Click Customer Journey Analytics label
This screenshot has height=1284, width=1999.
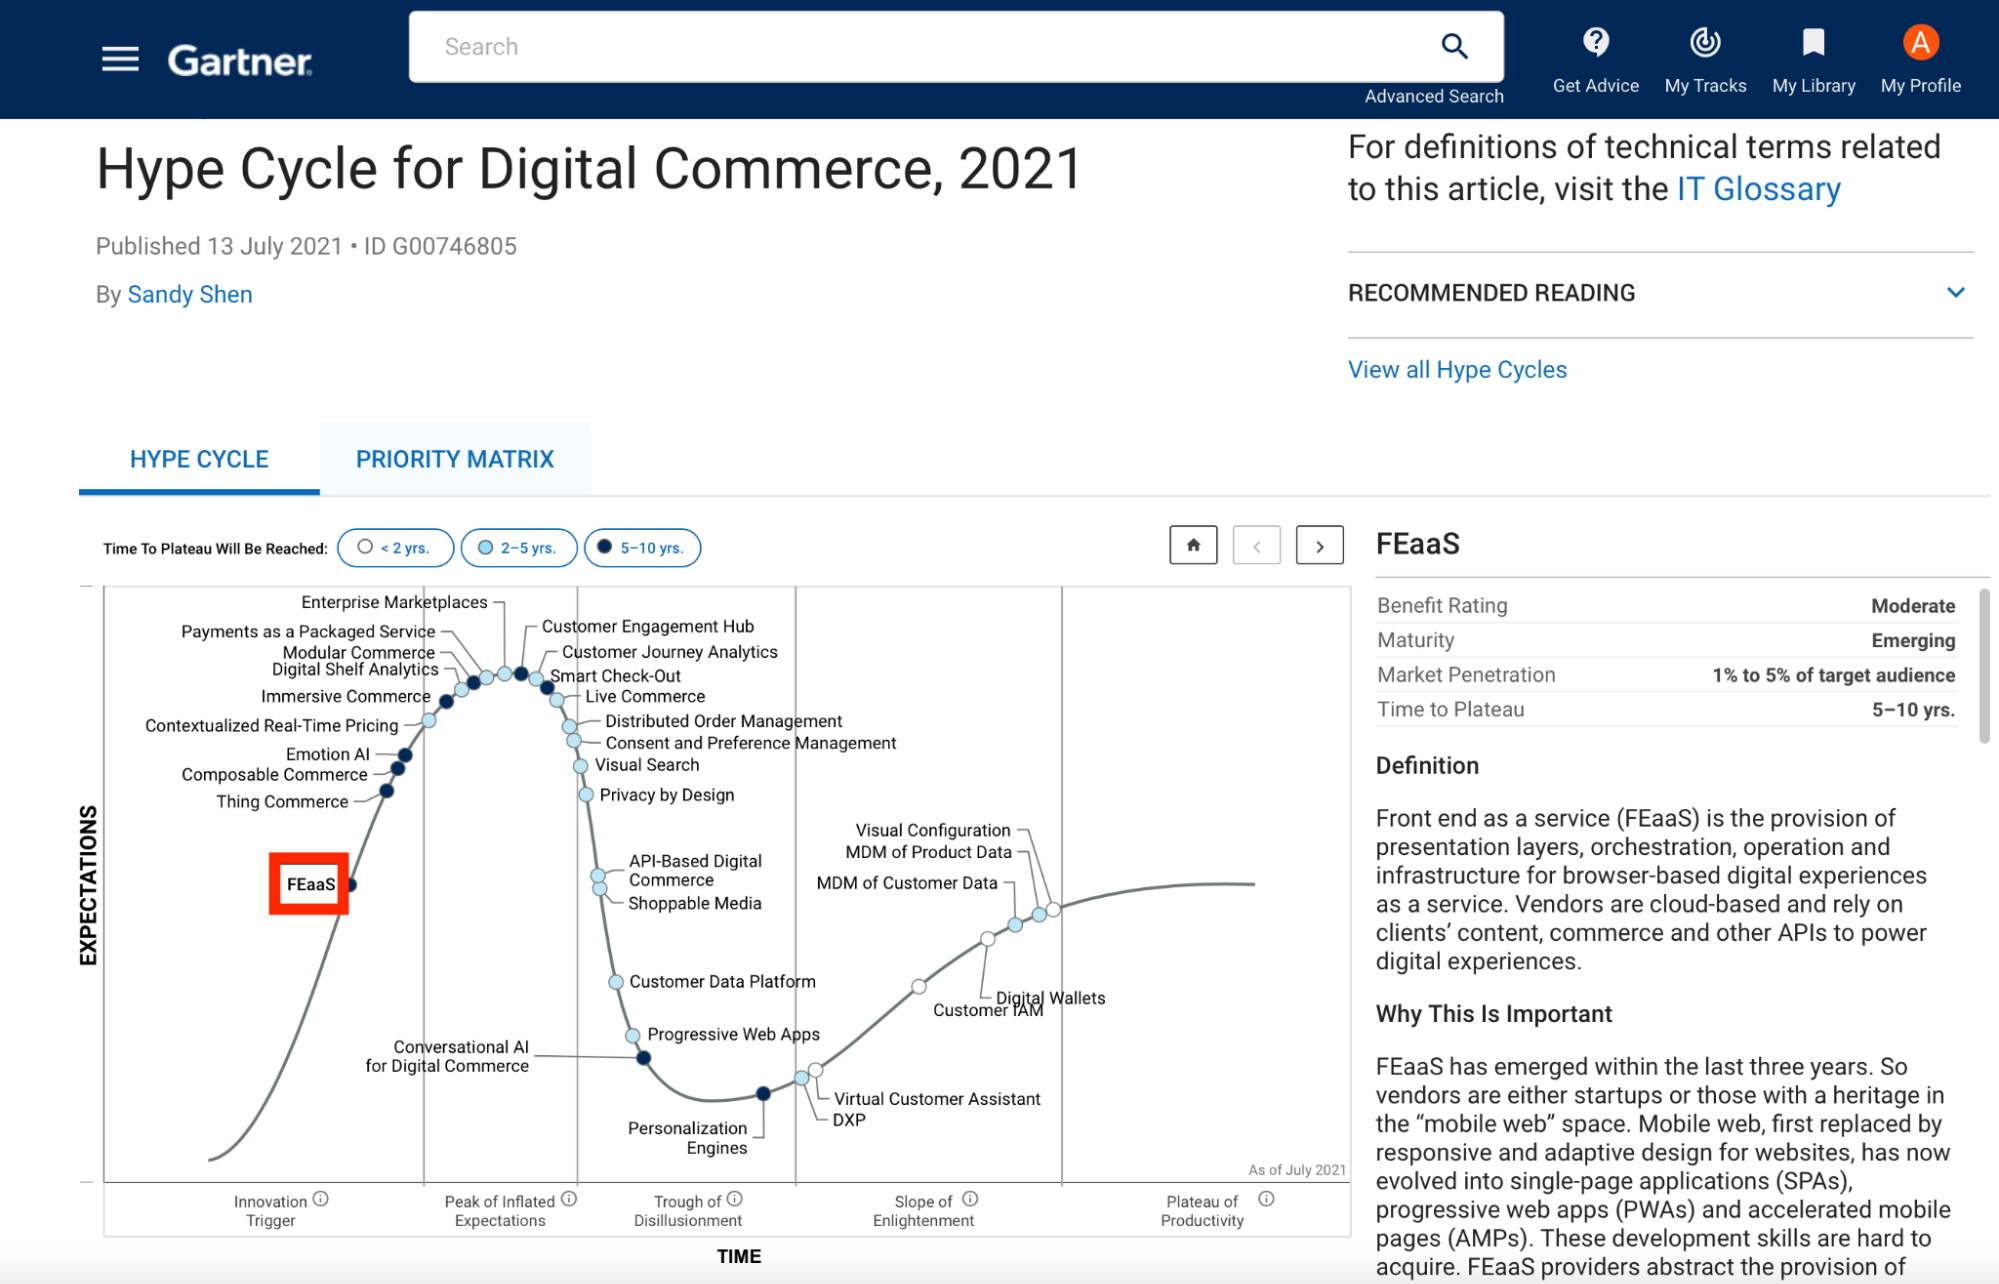point(669,652)
